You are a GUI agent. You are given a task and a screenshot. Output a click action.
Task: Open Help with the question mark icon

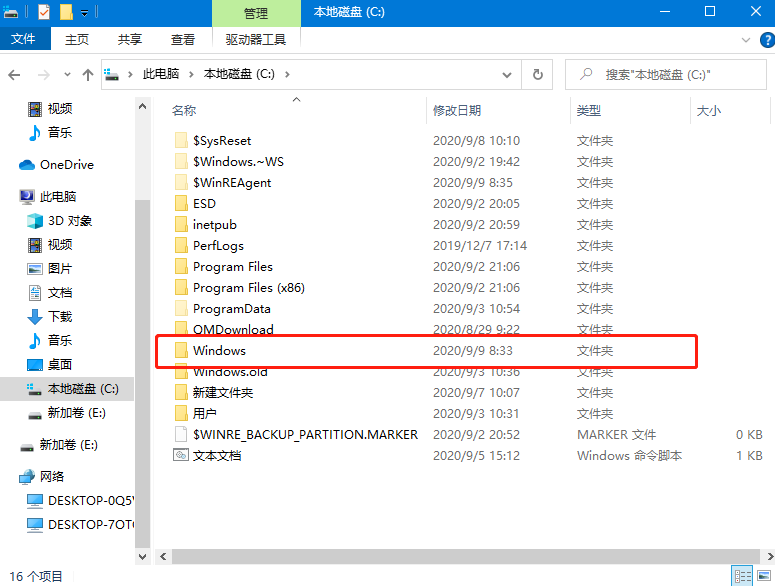click(768, 40)
